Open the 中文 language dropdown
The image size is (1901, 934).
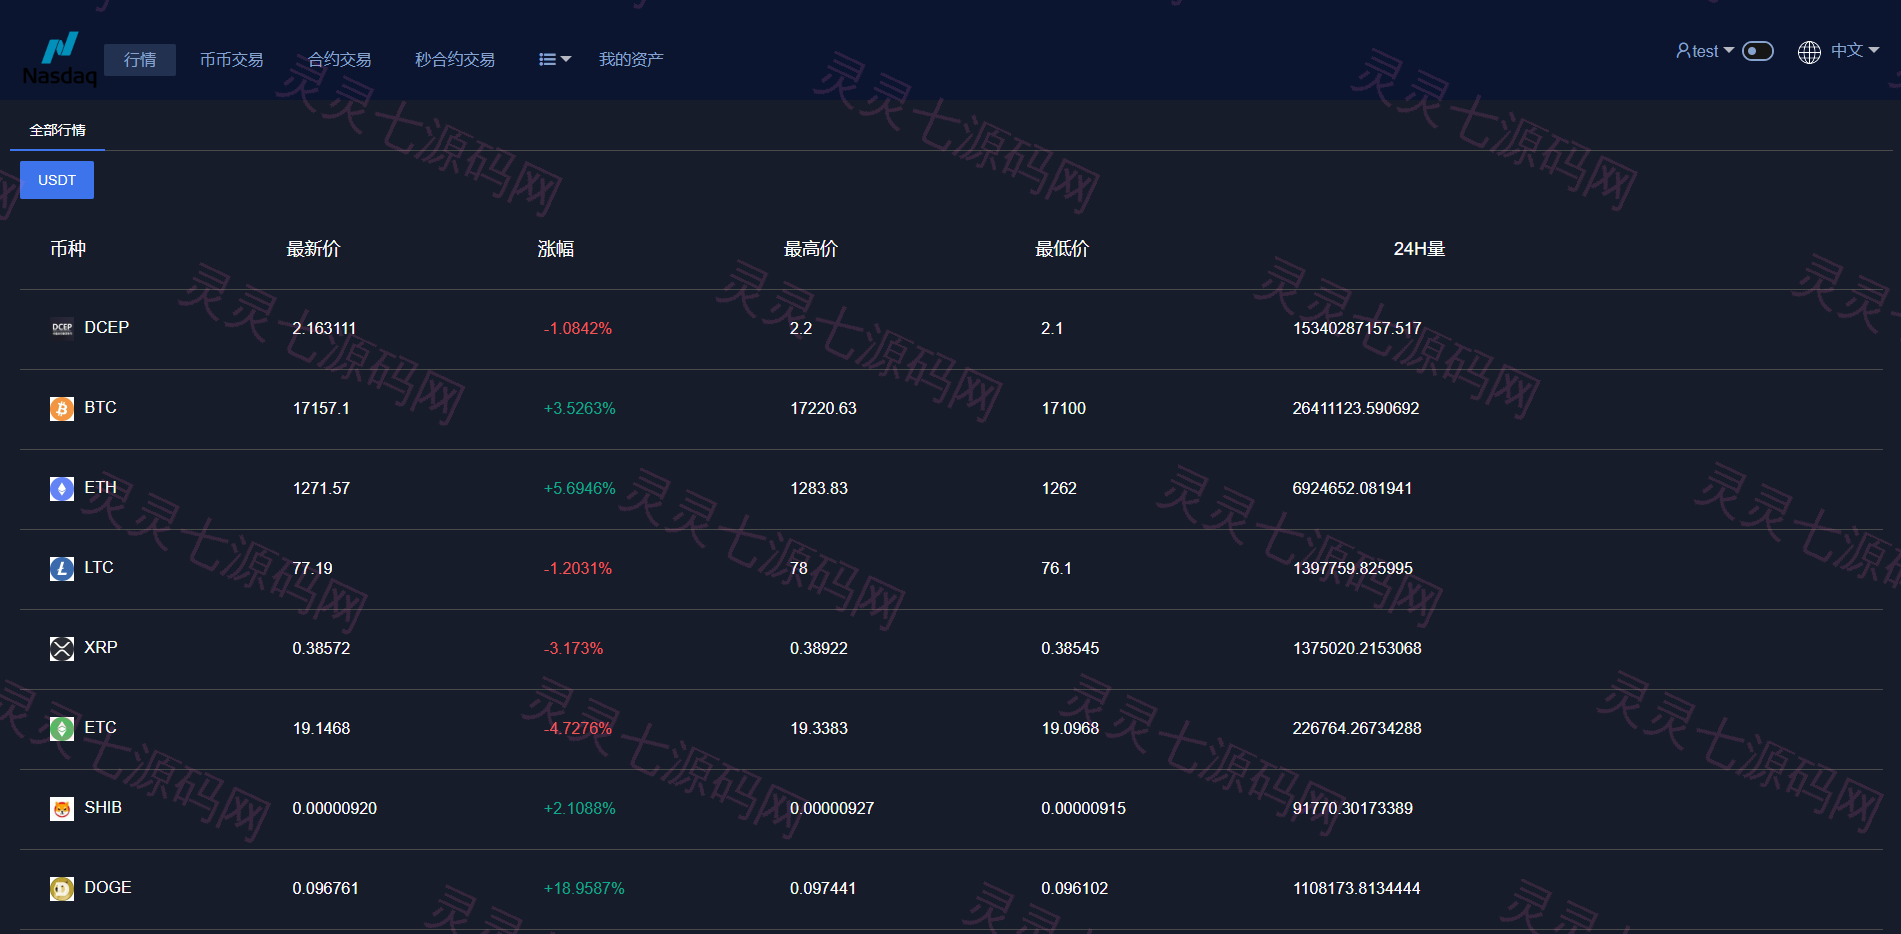pos(1855,50)
